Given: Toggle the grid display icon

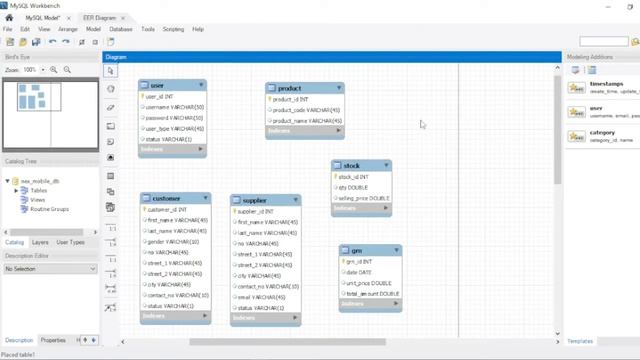Looking at the screenshot, I should 82,42.
